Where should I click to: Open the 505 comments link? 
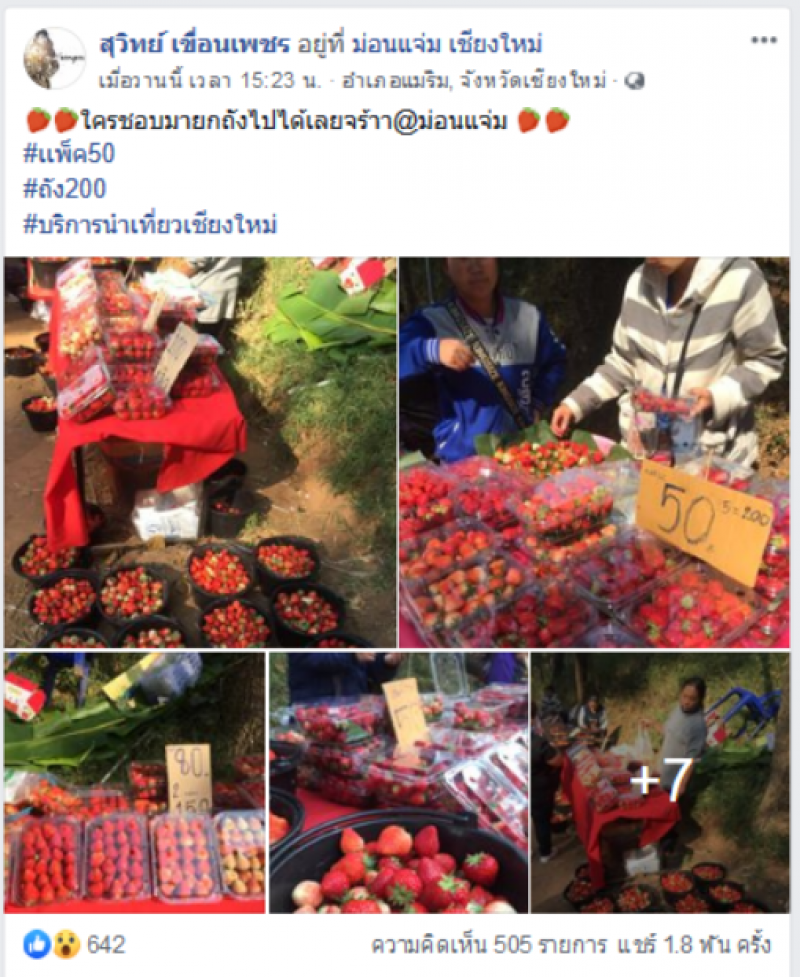coord(488,945)
